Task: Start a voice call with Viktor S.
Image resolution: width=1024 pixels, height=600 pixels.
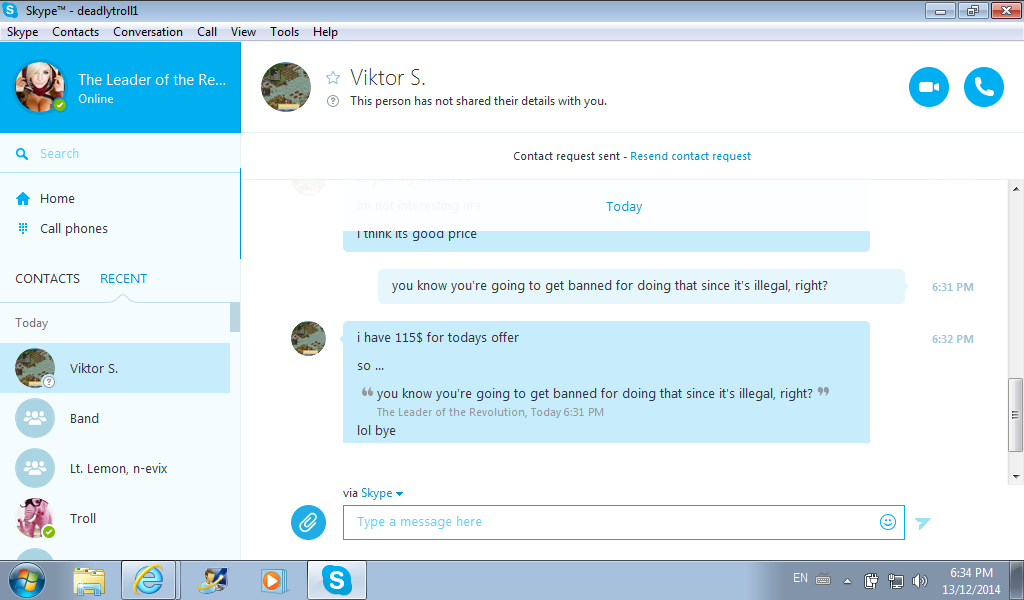Action: coord(984,87)
